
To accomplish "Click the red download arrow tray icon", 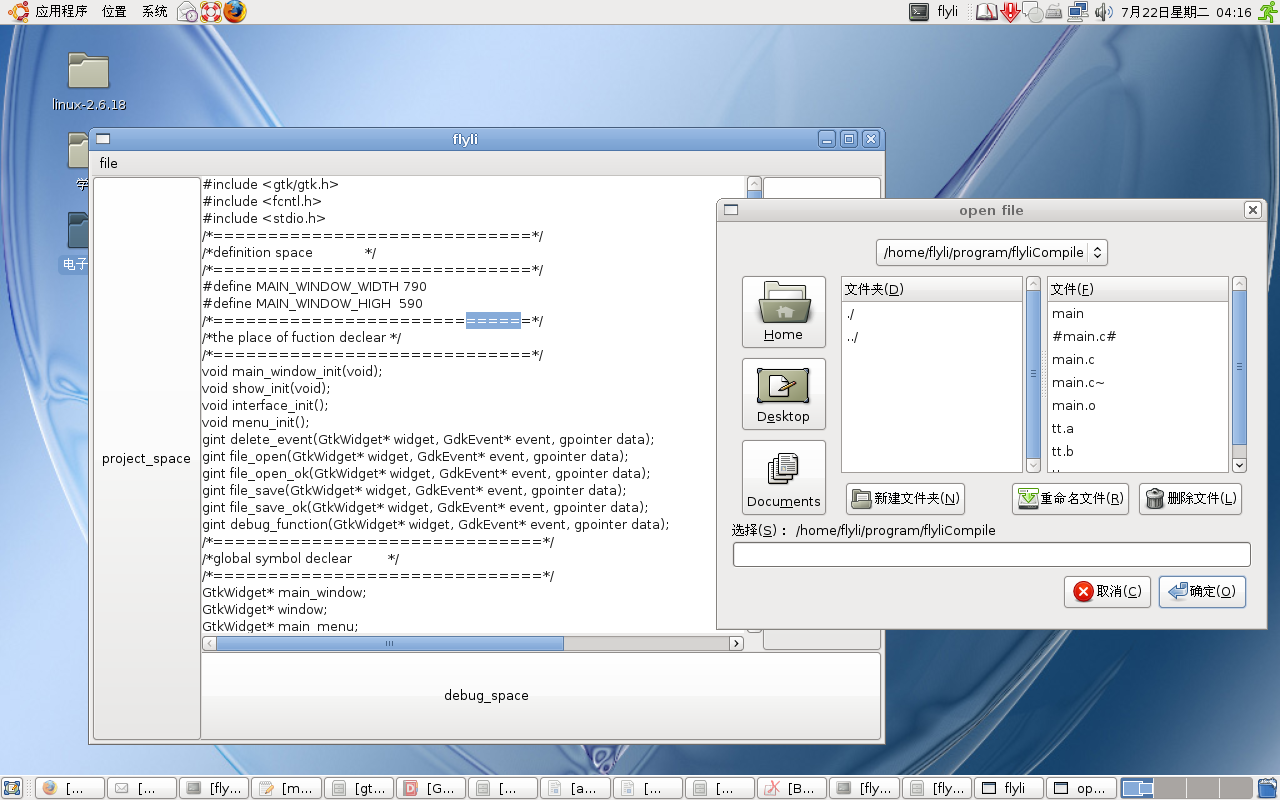I will pos(1010,12).
